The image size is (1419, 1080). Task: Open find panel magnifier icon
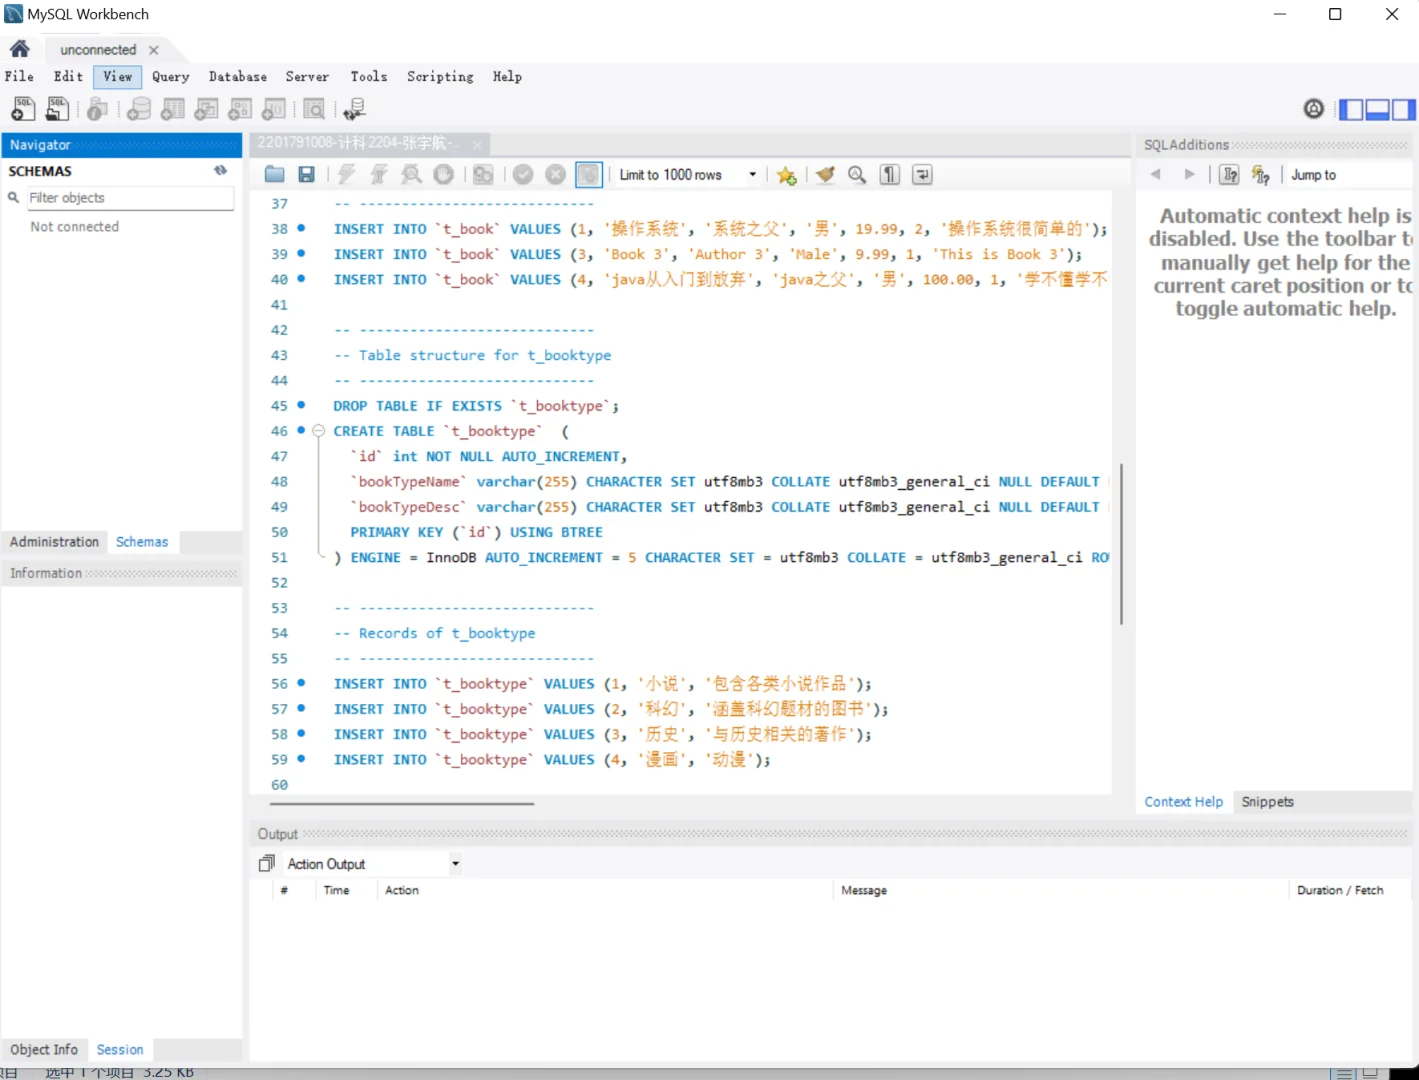pyautogui.click(x=857, y=175)
